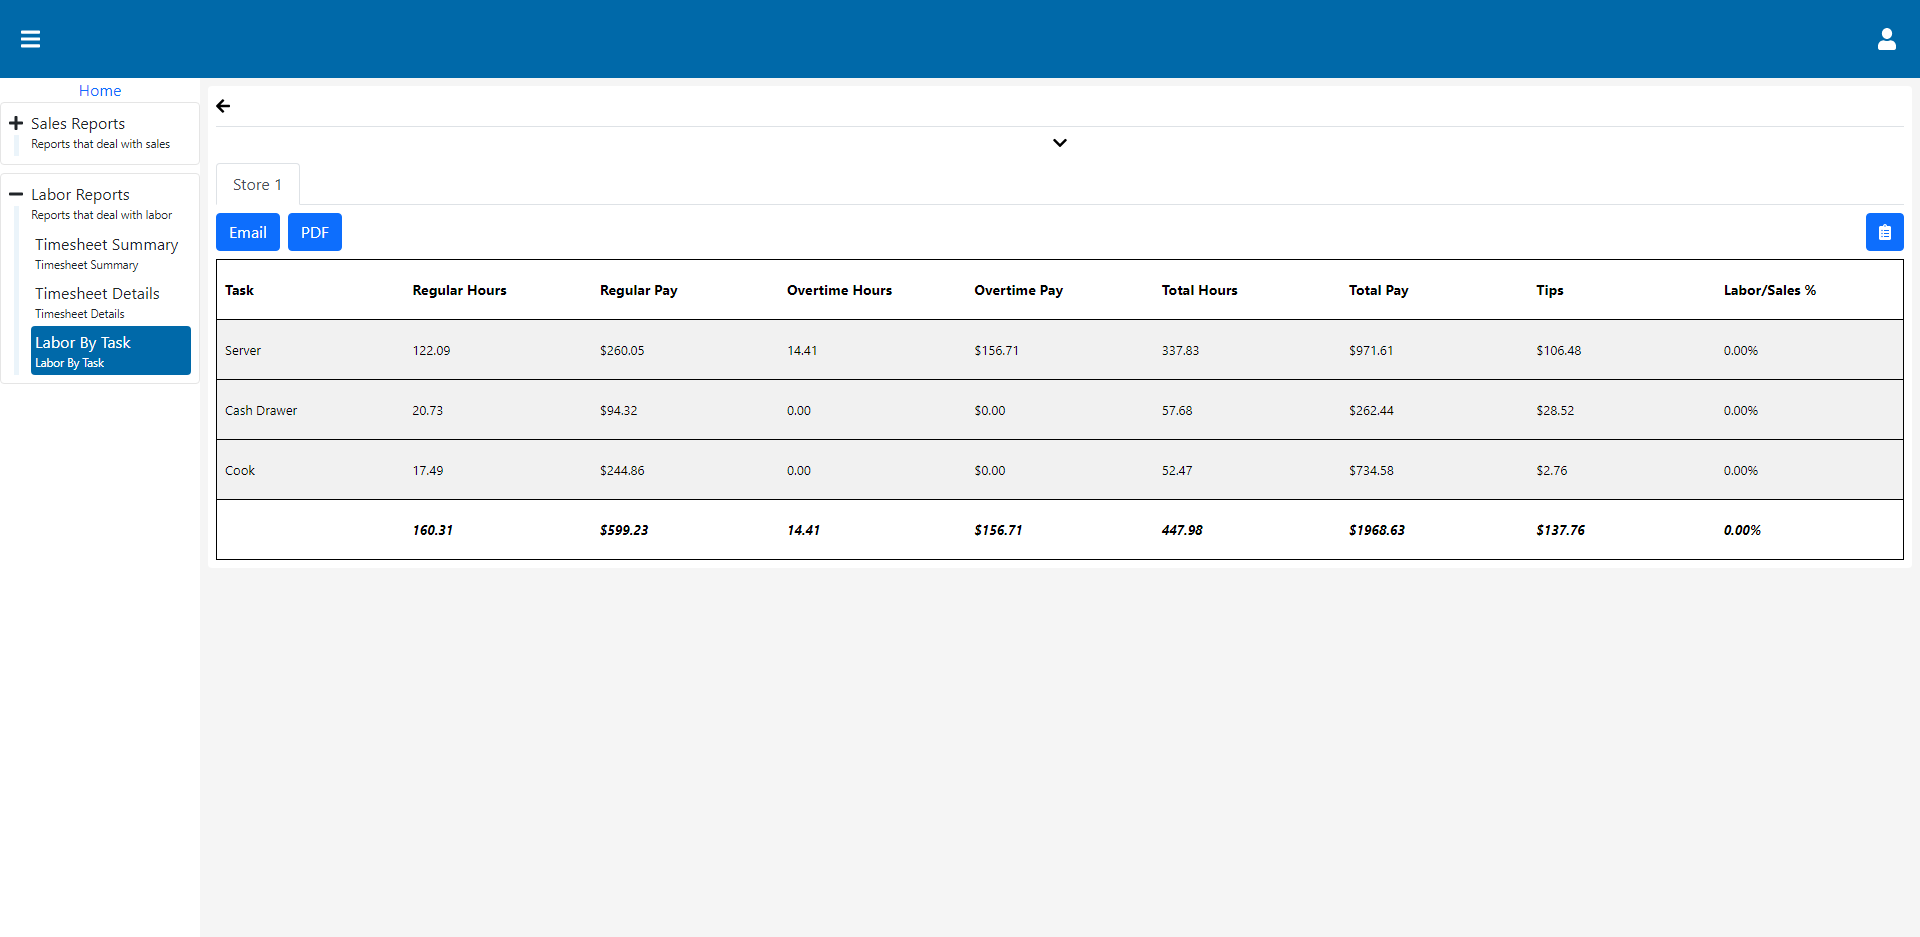Click the Tips column header
Image resolution: width=1920 pixels, height=937 pixels.
1549,290
